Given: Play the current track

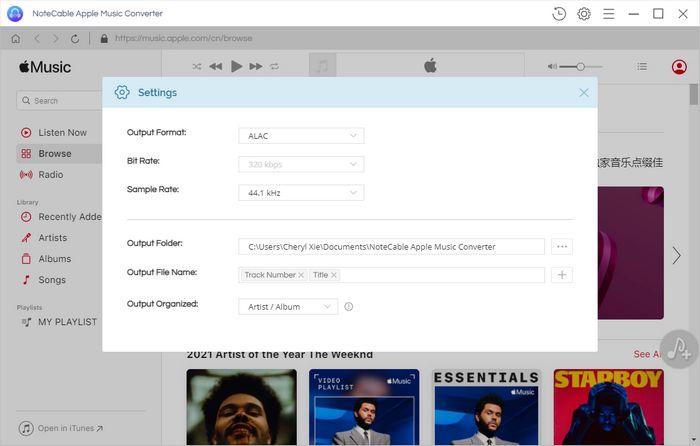Looking at the screenshot, I should point(236,67).
